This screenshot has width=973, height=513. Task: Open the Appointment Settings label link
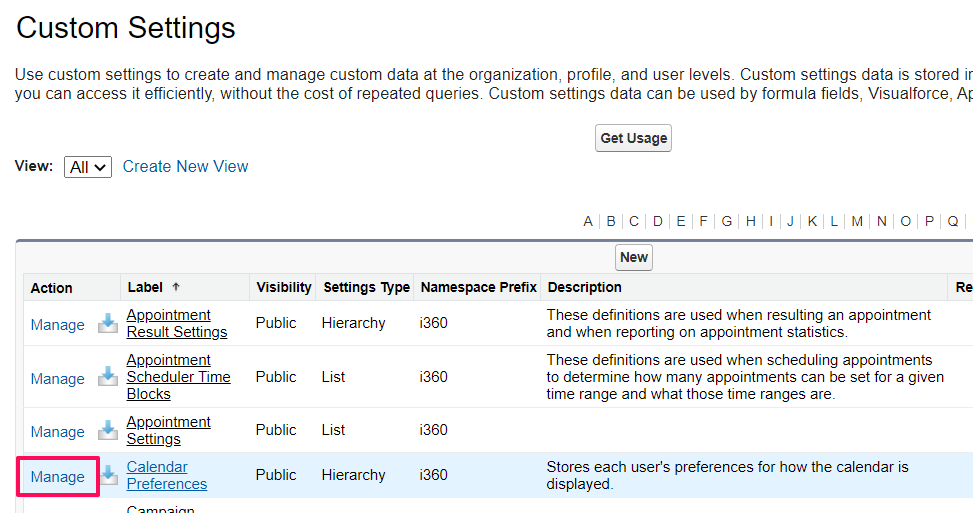pyautogui.click(x=168, y=430)
